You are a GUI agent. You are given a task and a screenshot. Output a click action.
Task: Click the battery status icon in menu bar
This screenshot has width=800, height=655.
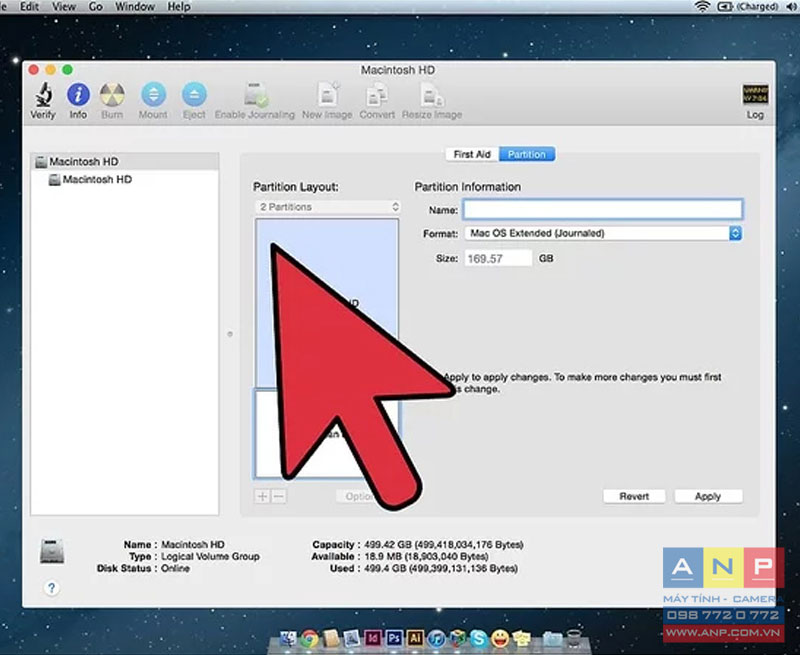pos(724,7)
